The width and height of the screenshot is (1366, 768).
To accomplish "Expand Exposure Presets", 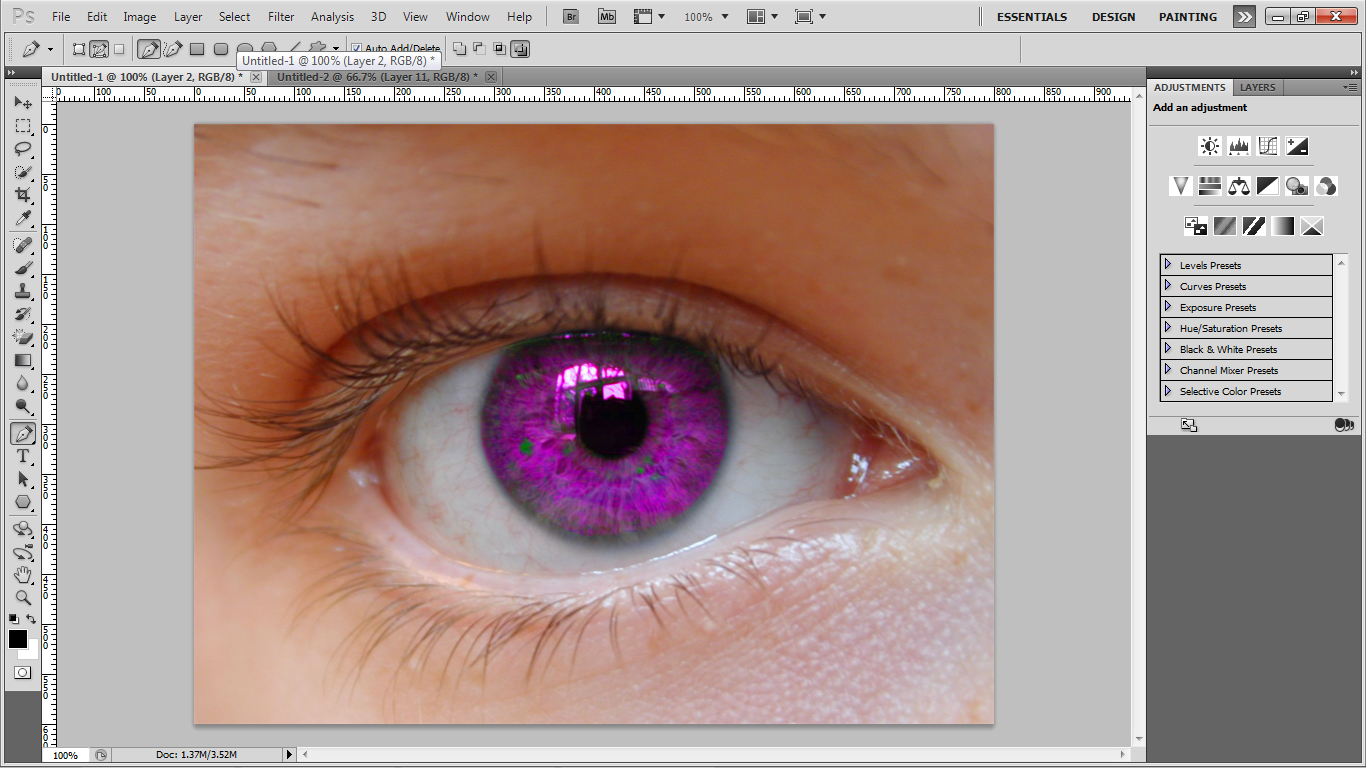I will [x=1167, y=306].
